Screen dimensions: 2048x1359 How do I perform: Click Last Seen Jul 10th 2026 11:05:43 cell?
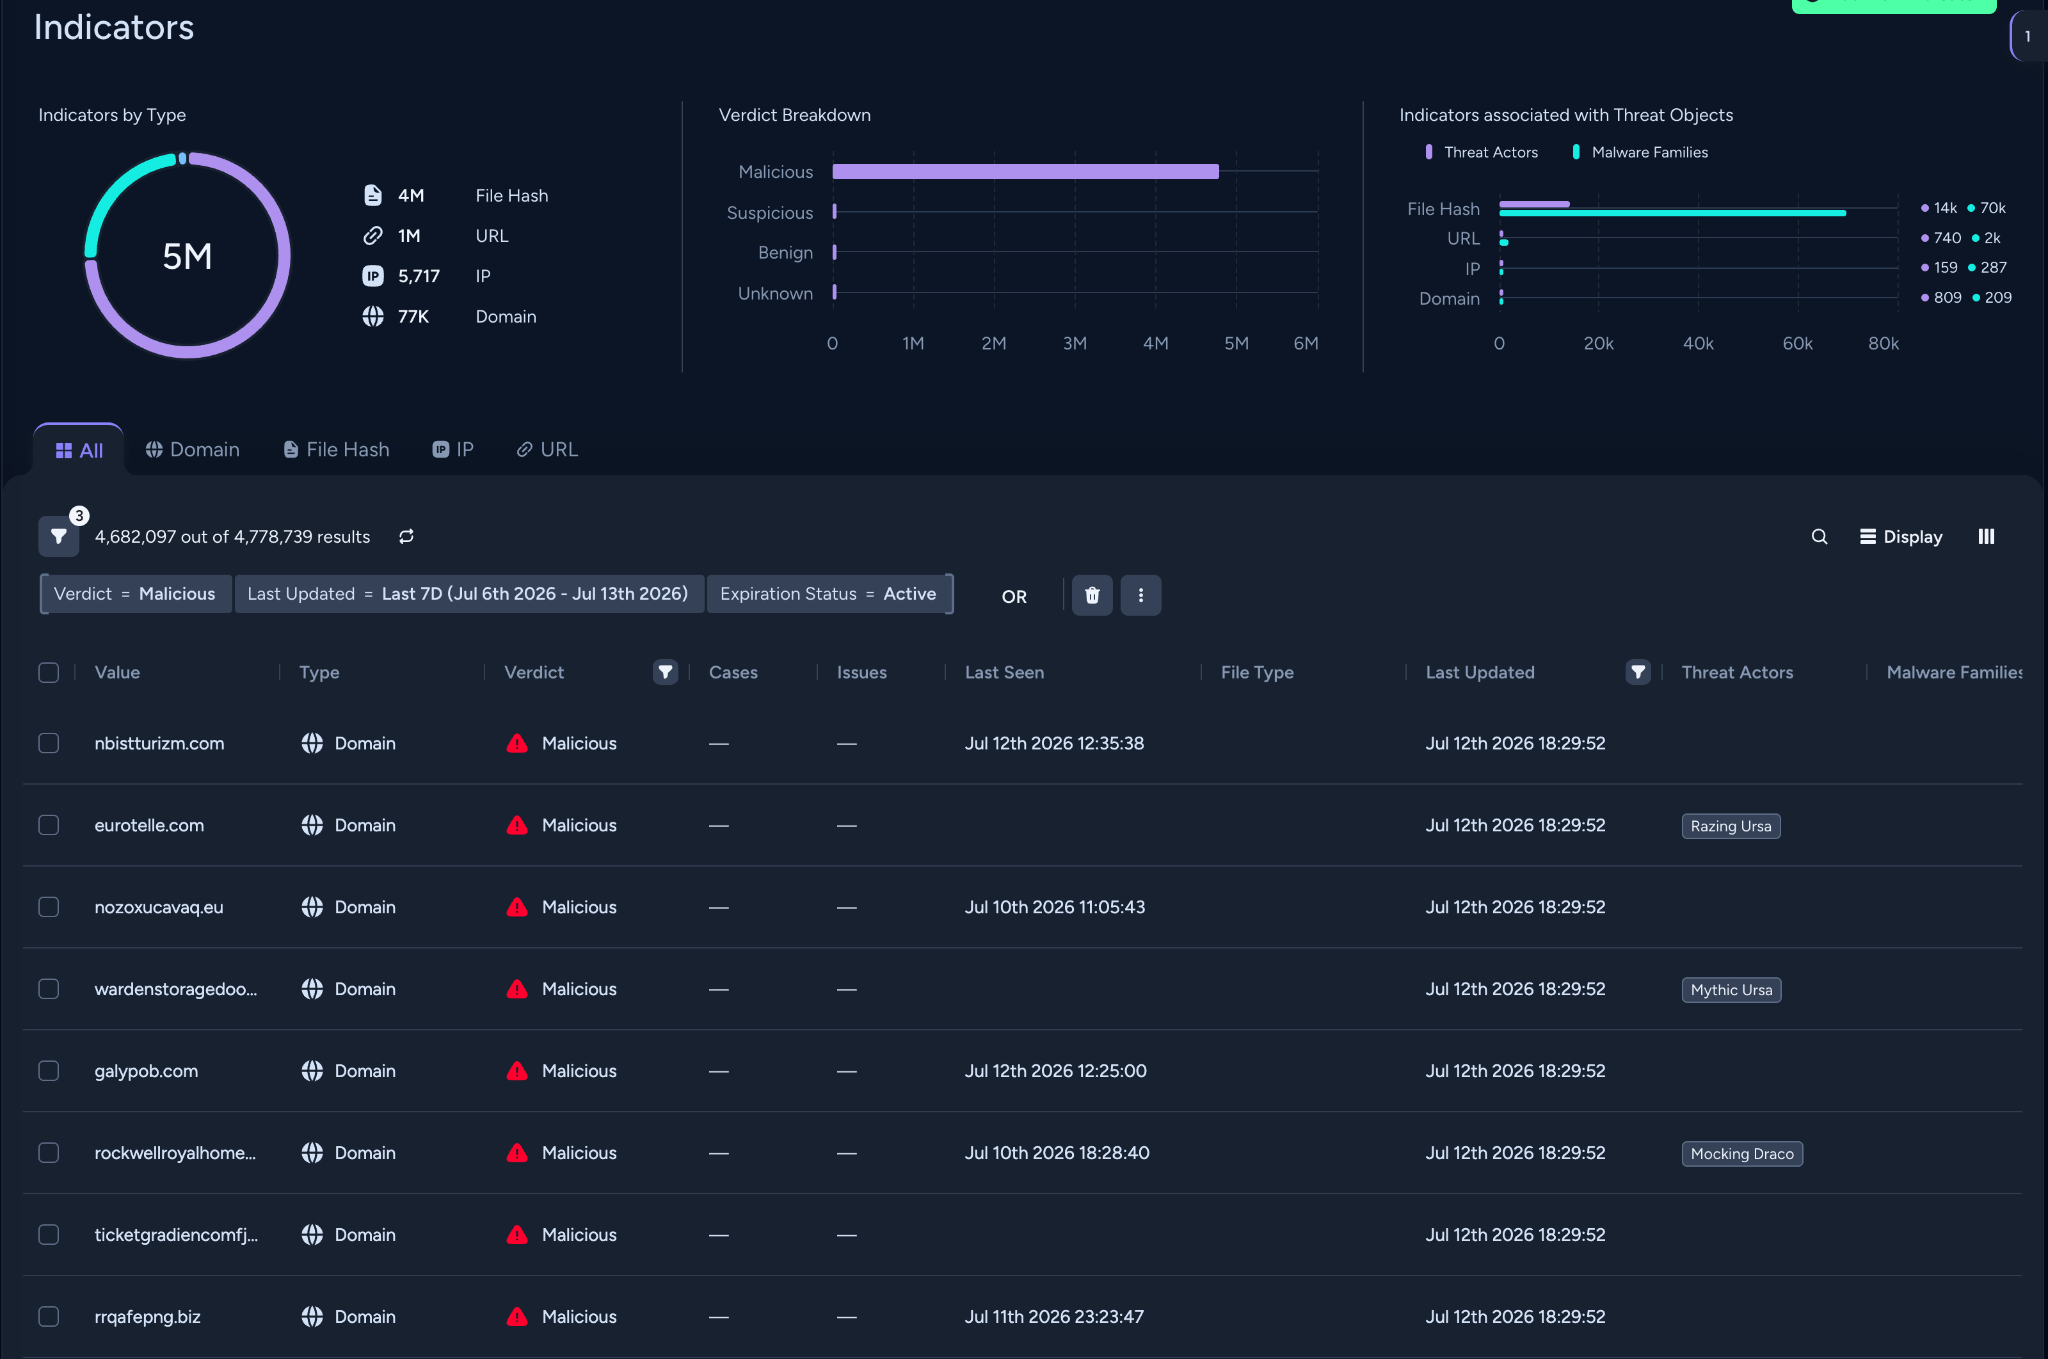(1055, 907)
